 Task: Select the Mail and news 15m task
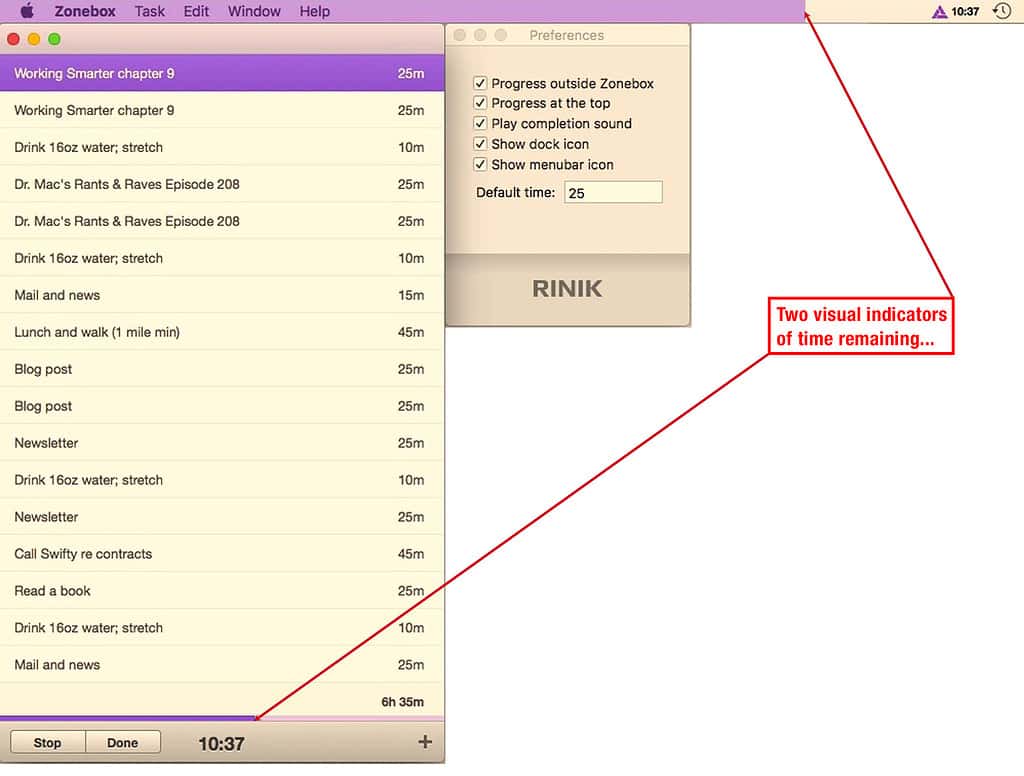(x=222, y=295)
